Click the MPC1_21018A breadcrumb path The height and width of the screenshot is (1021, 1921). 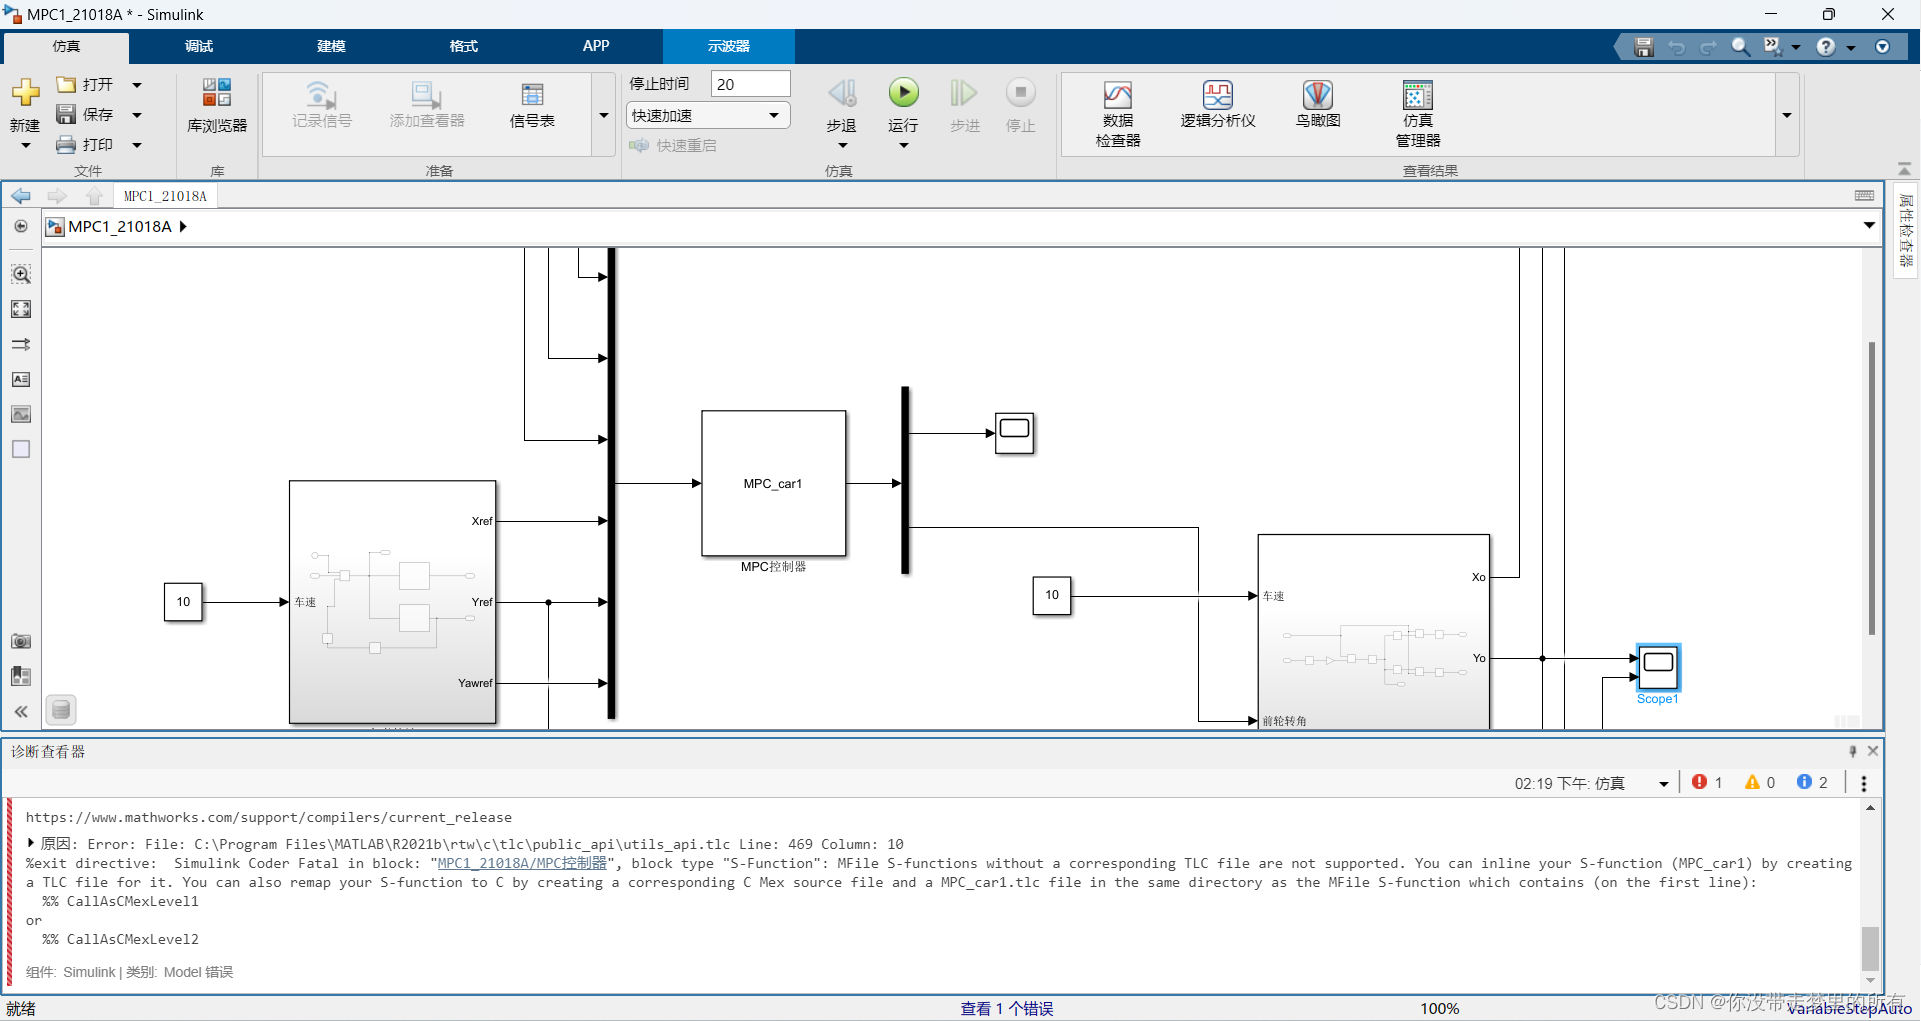pyautogui.click(x=120, y=227)
